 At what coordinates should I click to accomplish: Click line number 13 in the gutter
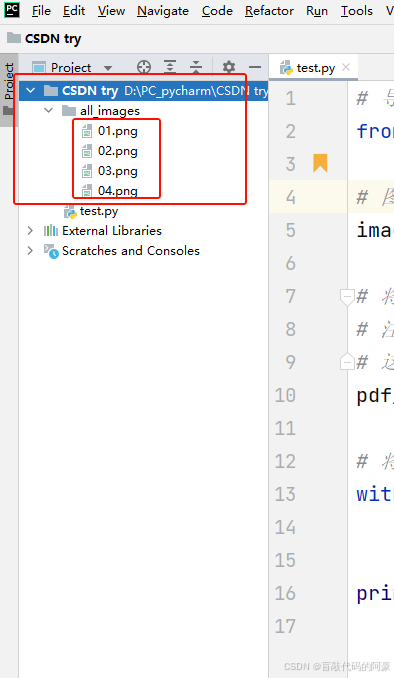pos(285,494)
